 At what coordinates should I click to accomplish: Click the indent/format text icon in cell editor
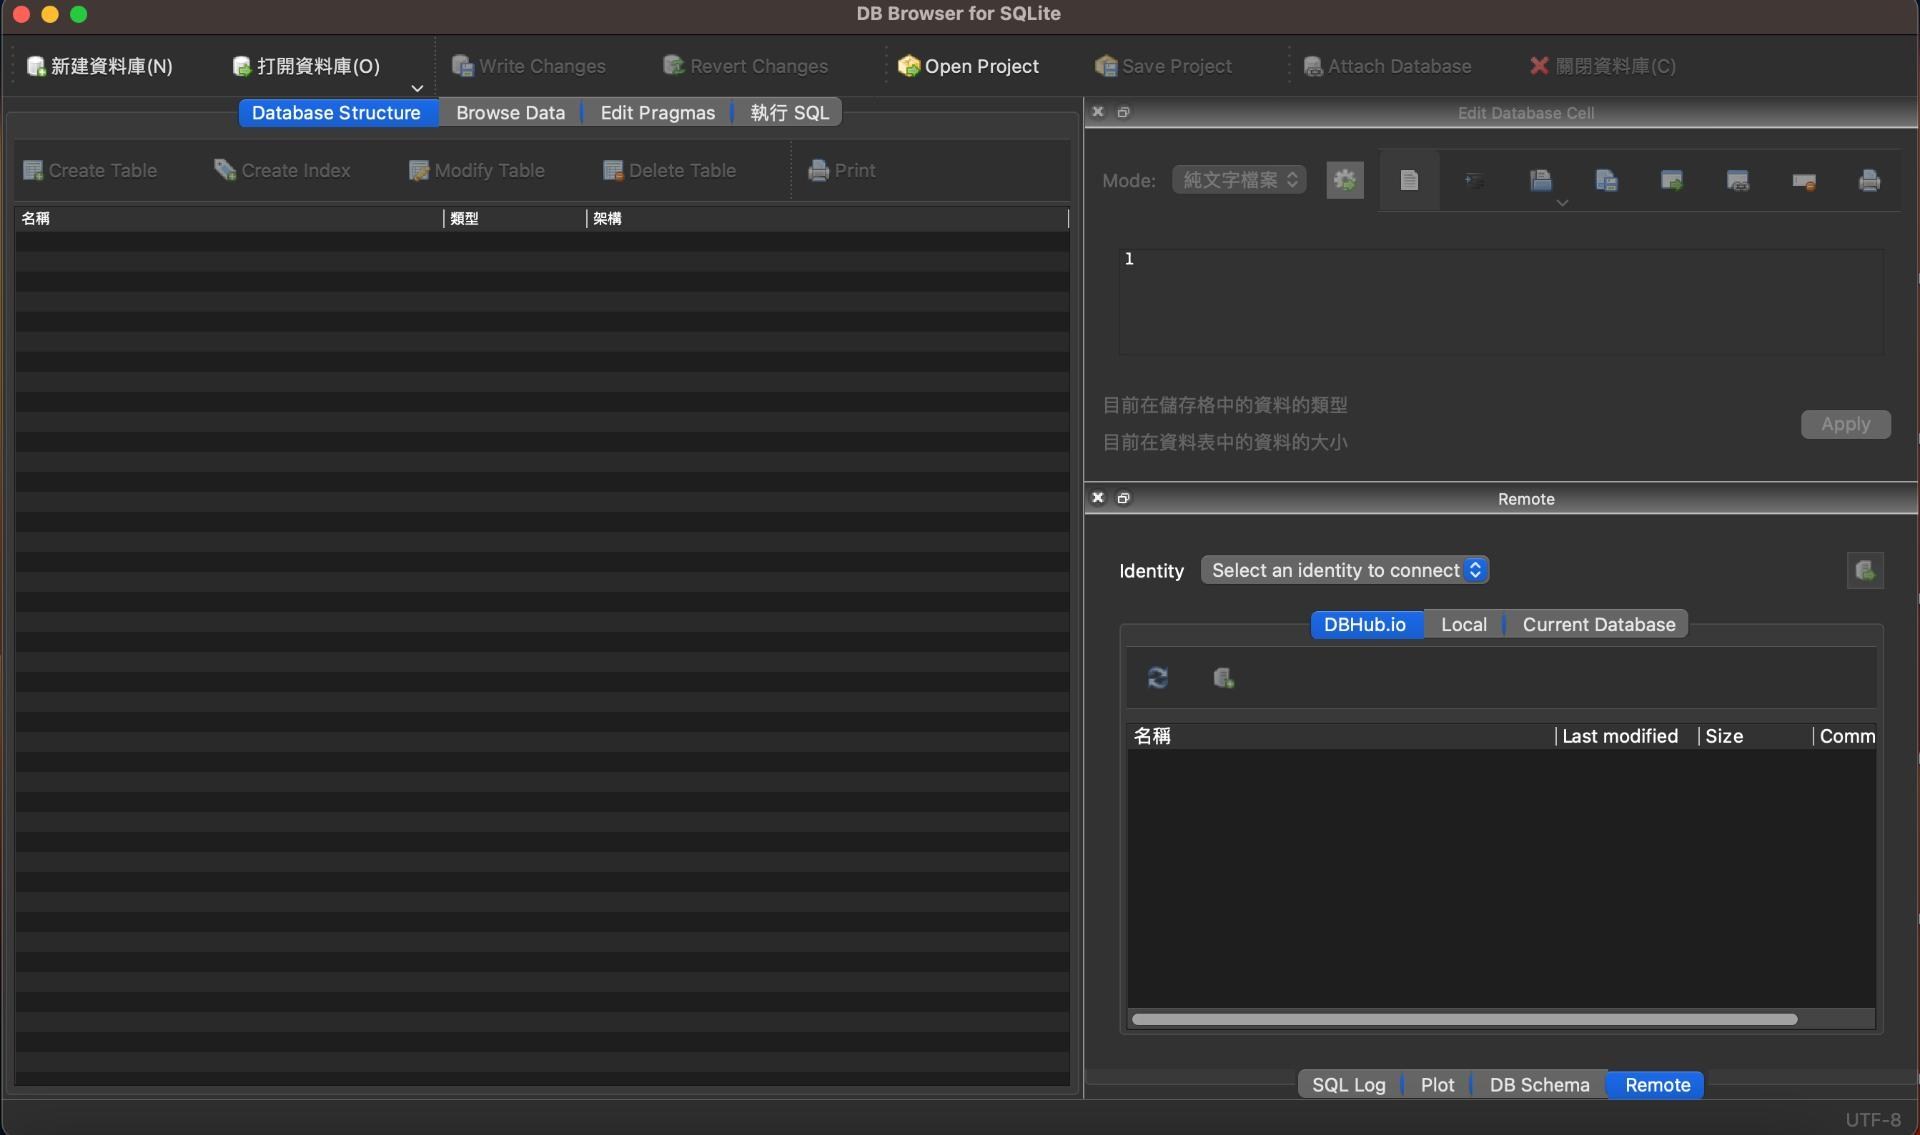tap(1474, 180)
